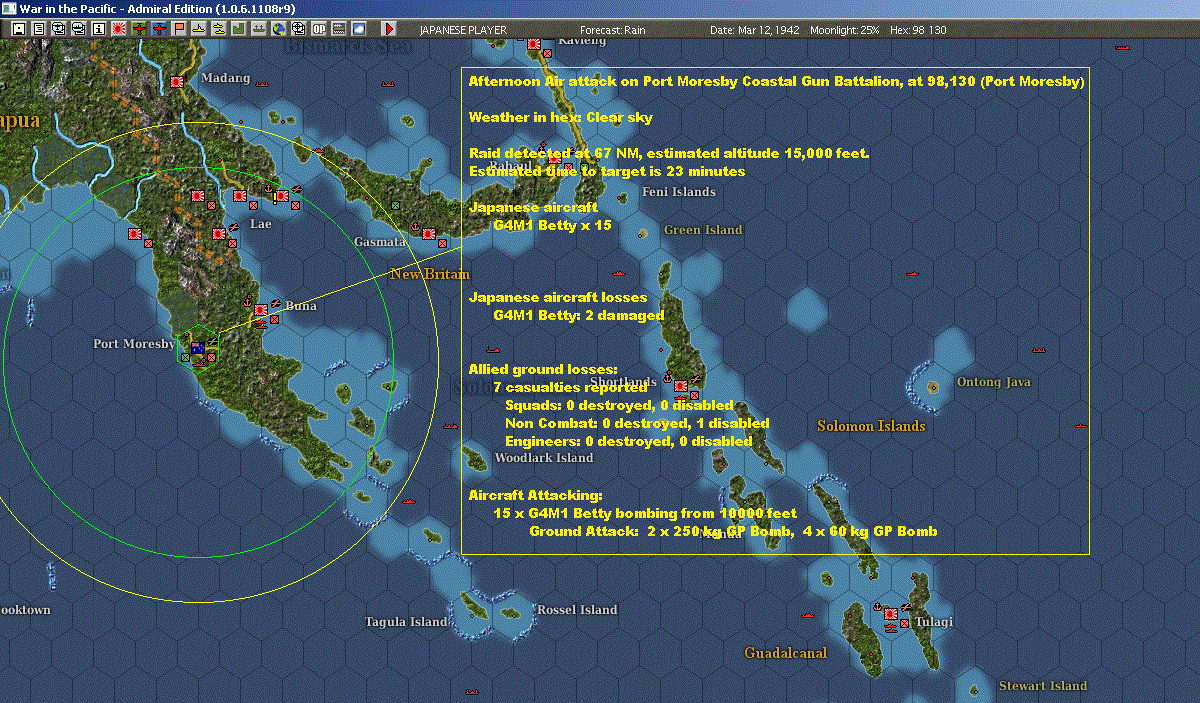Click the Ontong Java label
This screenshot has height=703, width=1200.
994,382
